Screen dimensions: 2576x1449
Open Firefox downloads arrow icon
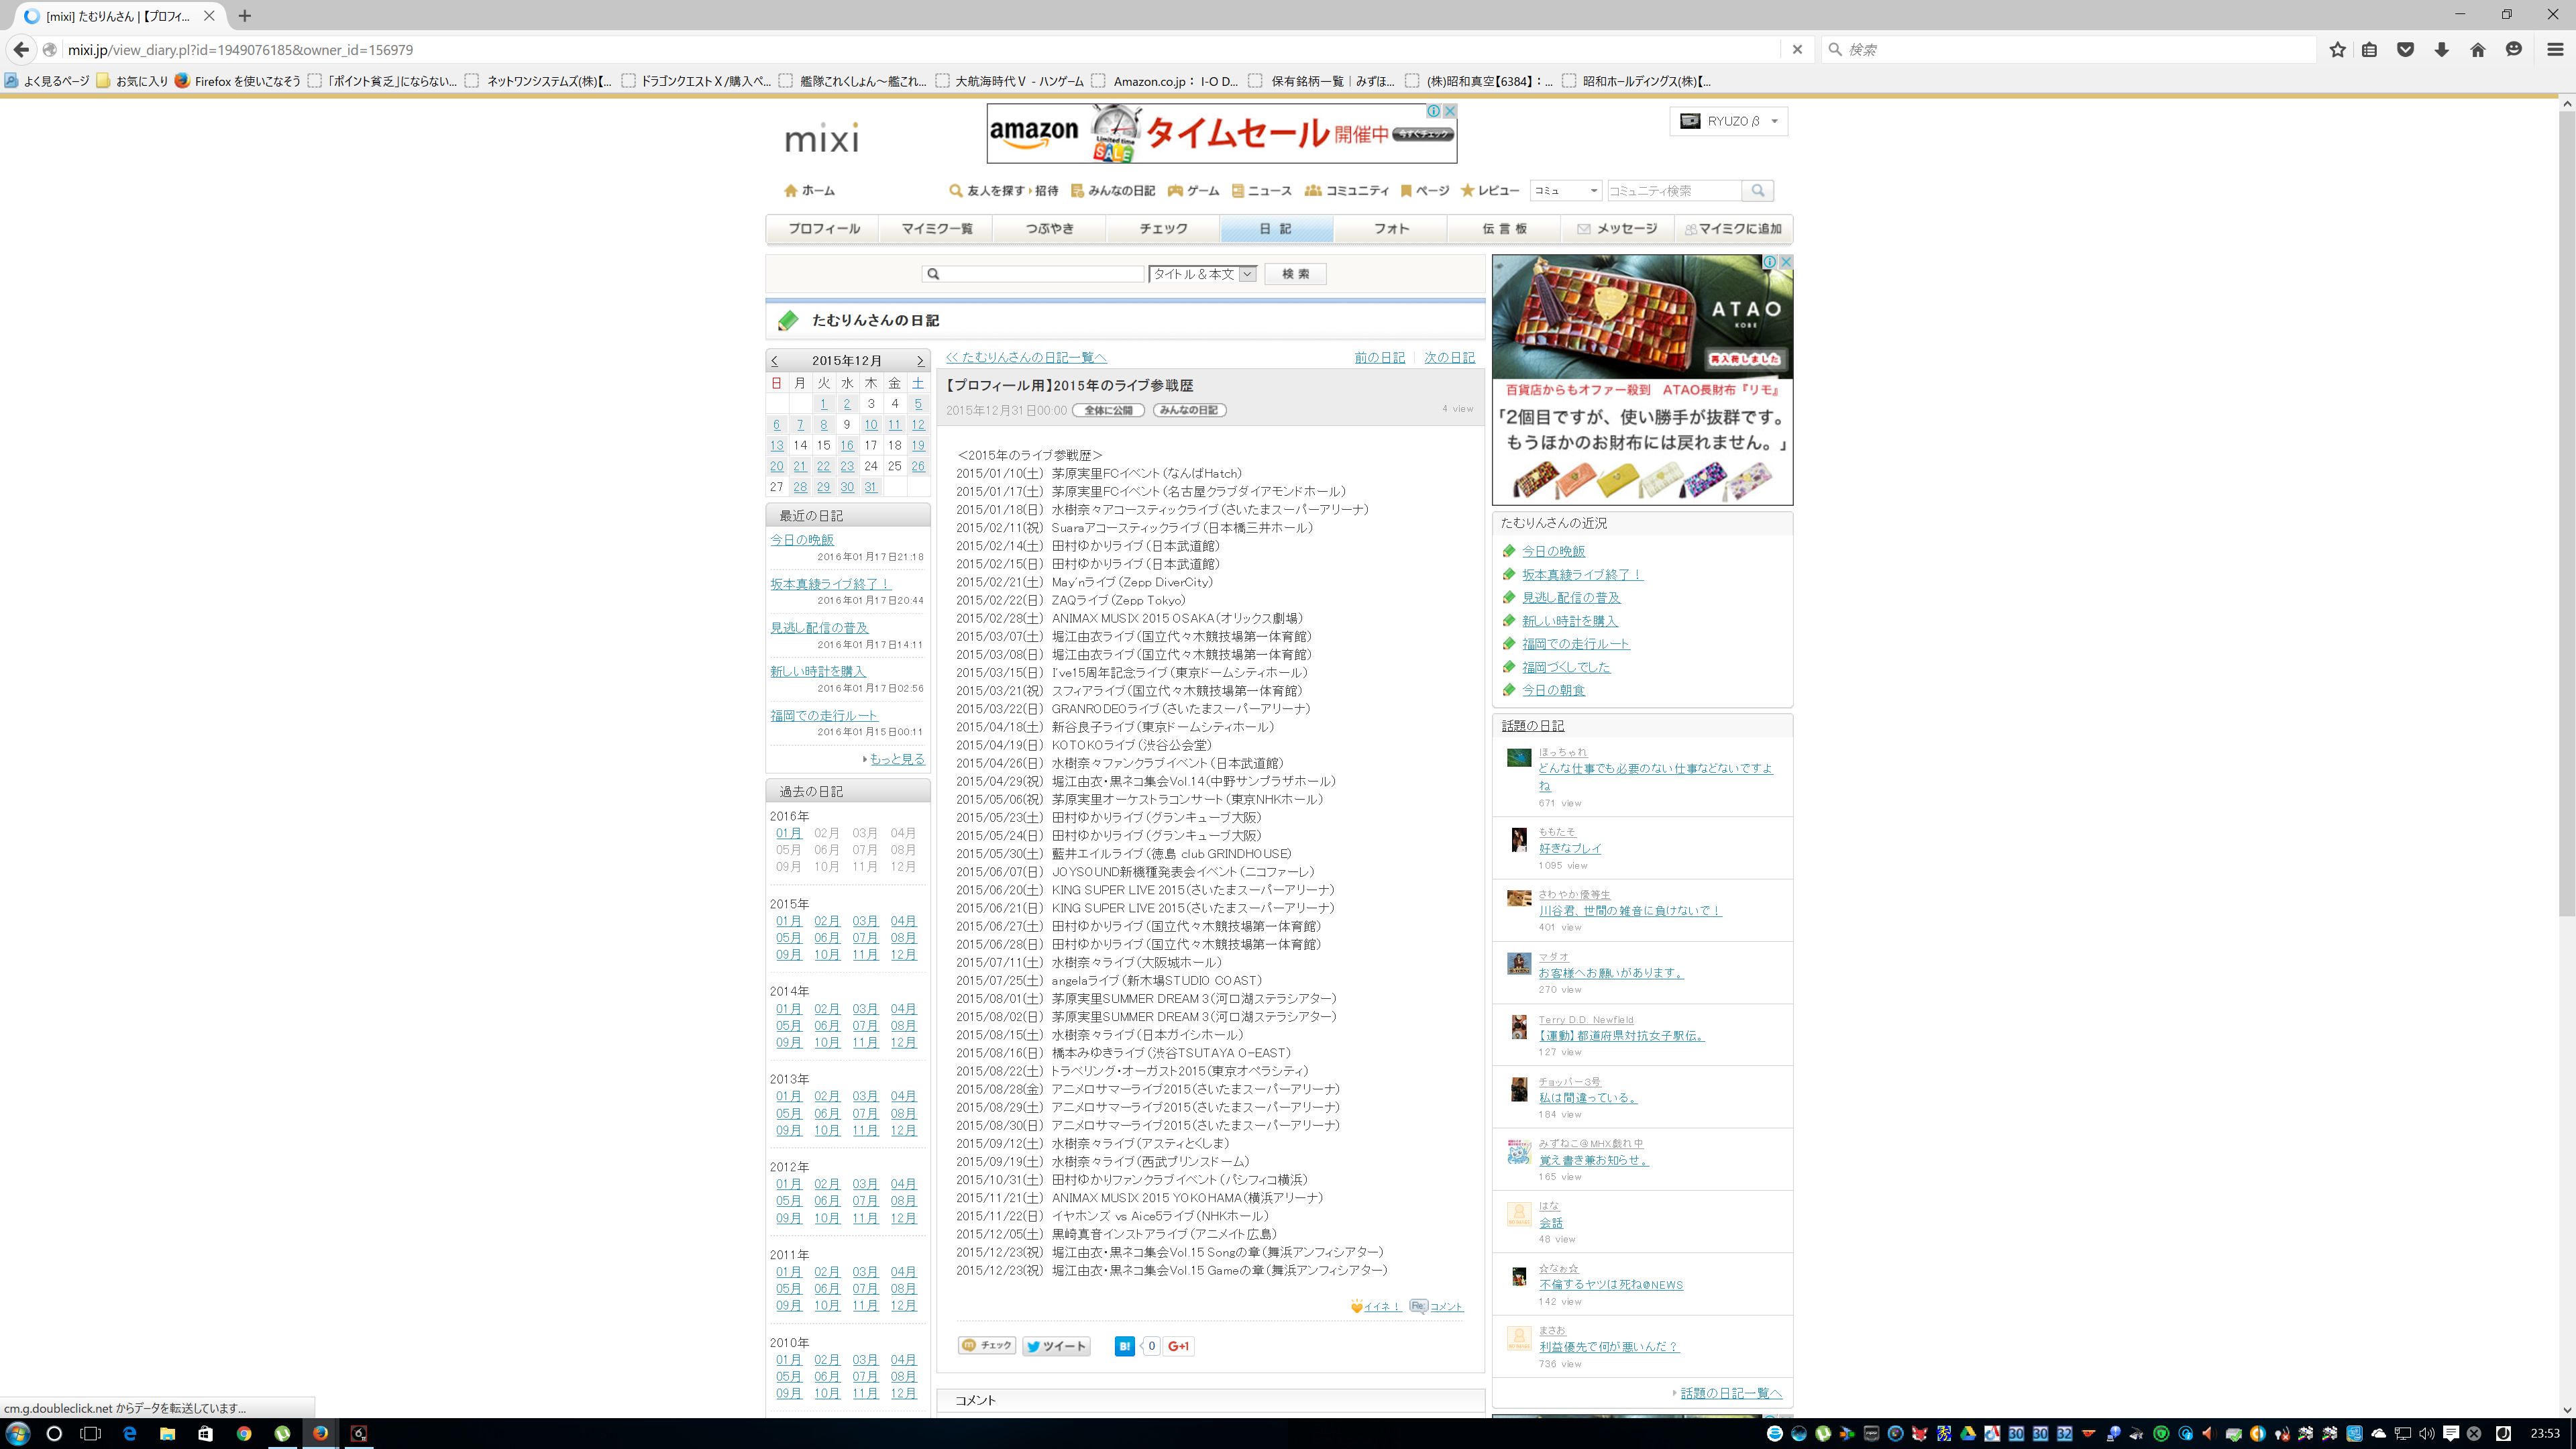tap(2441, 49)
